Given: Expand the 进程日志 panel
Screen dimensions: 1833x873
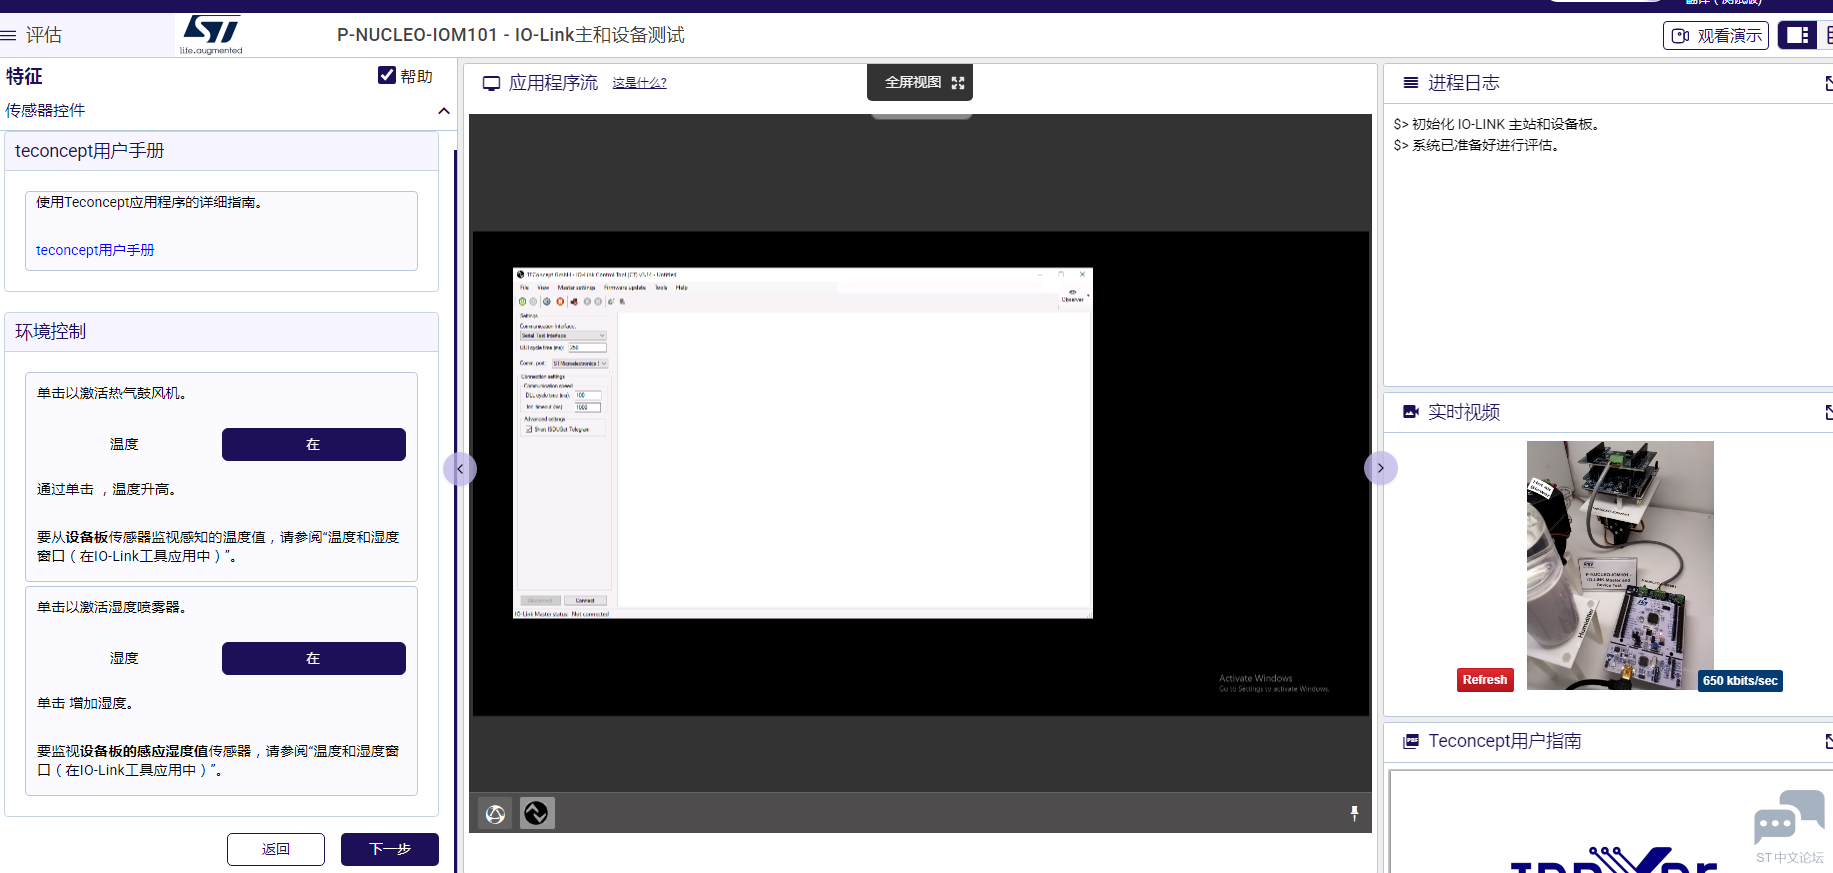Looking at the screenshot, I should [x=1827, y=84].
